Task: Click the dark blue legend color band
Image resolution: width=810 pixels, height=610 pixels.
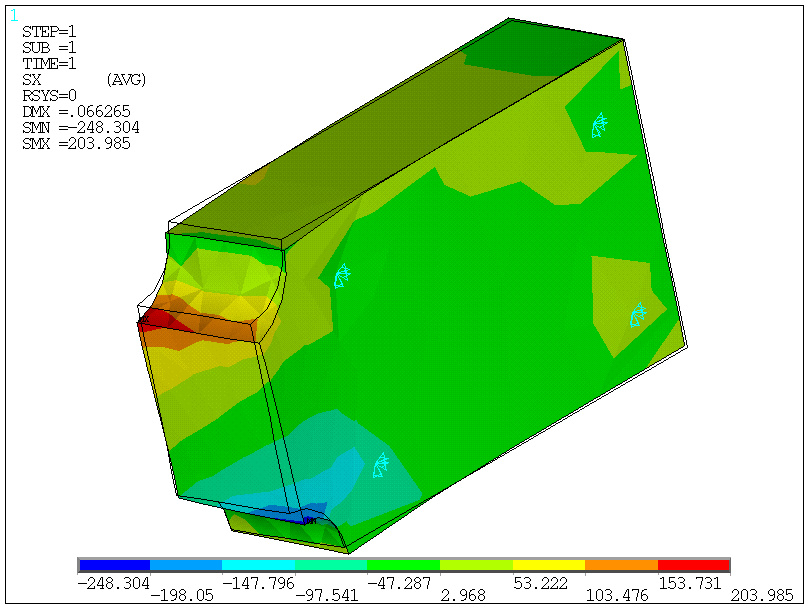Action: coord(114,566)
